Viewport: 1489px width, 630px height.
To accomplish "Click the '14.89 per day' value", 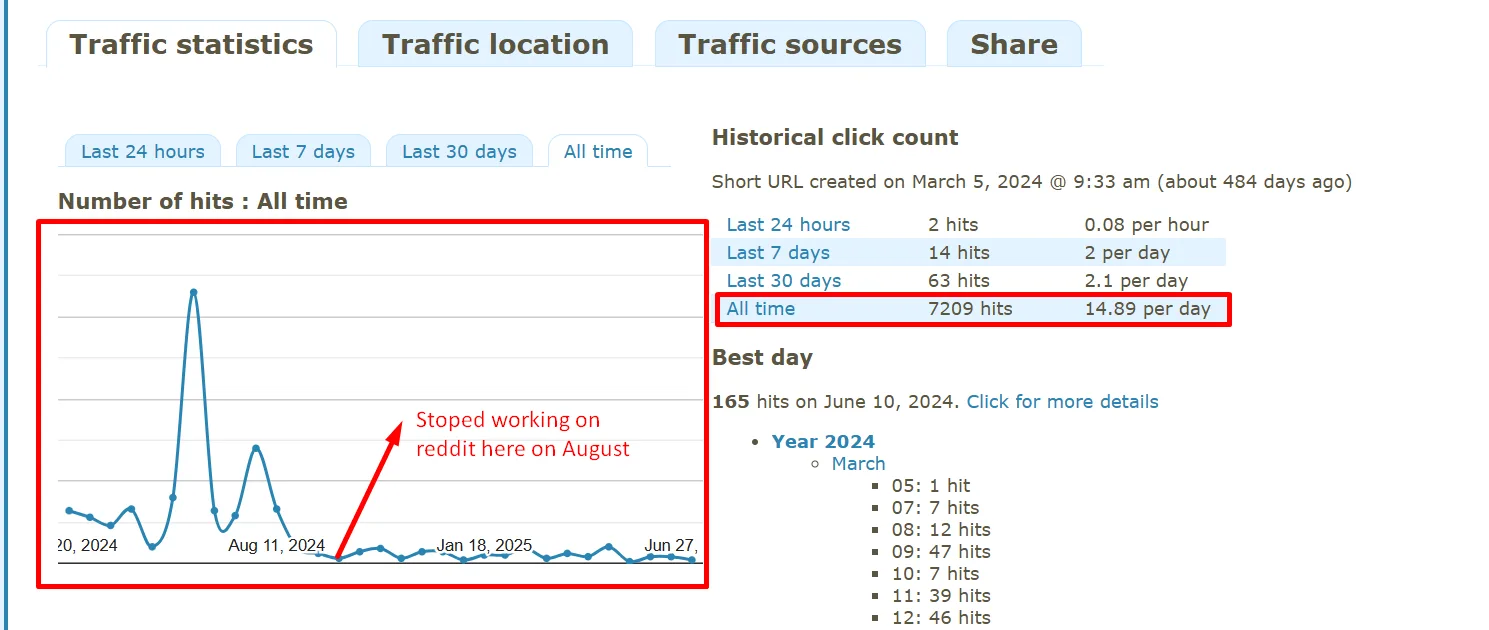I will pyautogui.click(x=1147, y=309).
